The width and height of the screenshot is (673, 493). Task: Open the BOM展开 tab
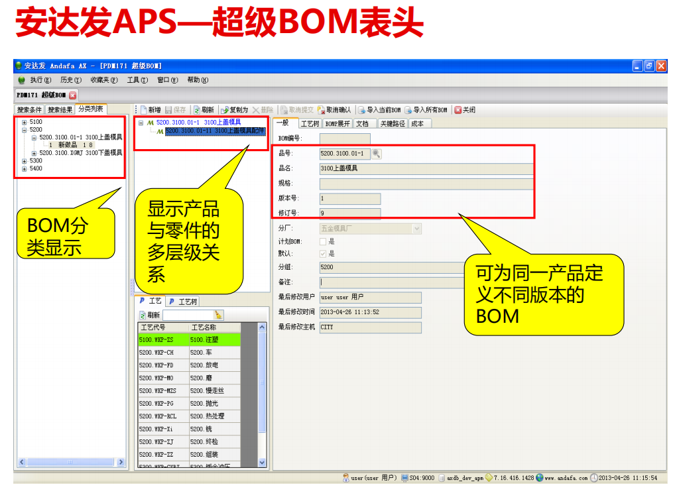point(337,124)
